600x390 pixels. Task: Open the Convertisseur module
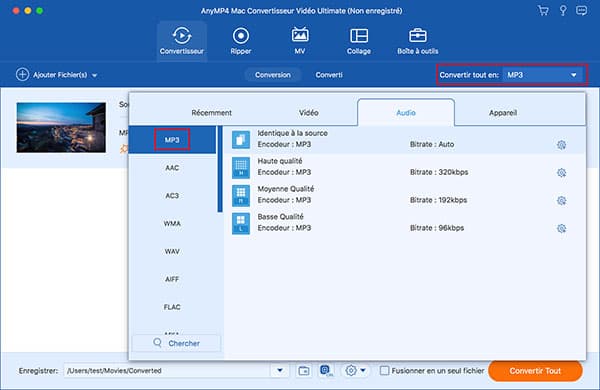pos(182,41)
